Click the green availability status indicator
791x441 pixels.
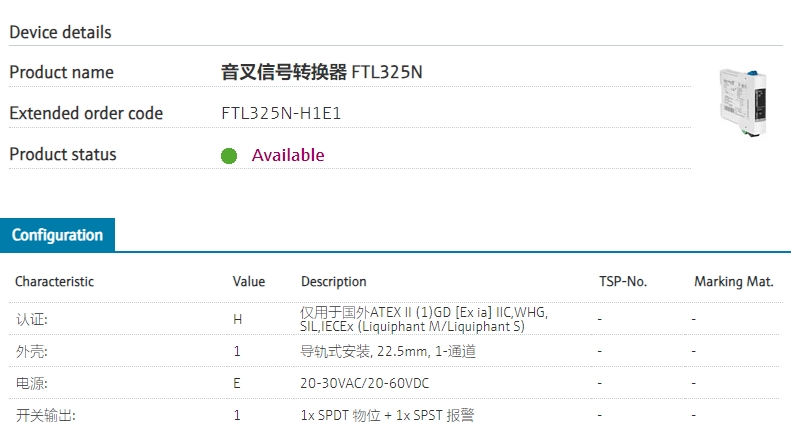229,156
